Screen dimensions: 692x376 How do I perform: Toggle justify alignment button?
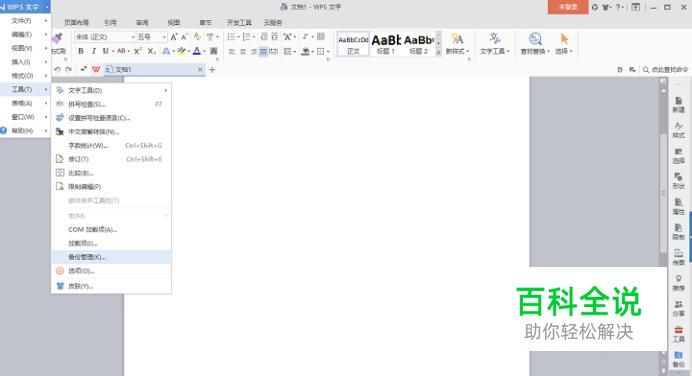(x=263, y=52)
